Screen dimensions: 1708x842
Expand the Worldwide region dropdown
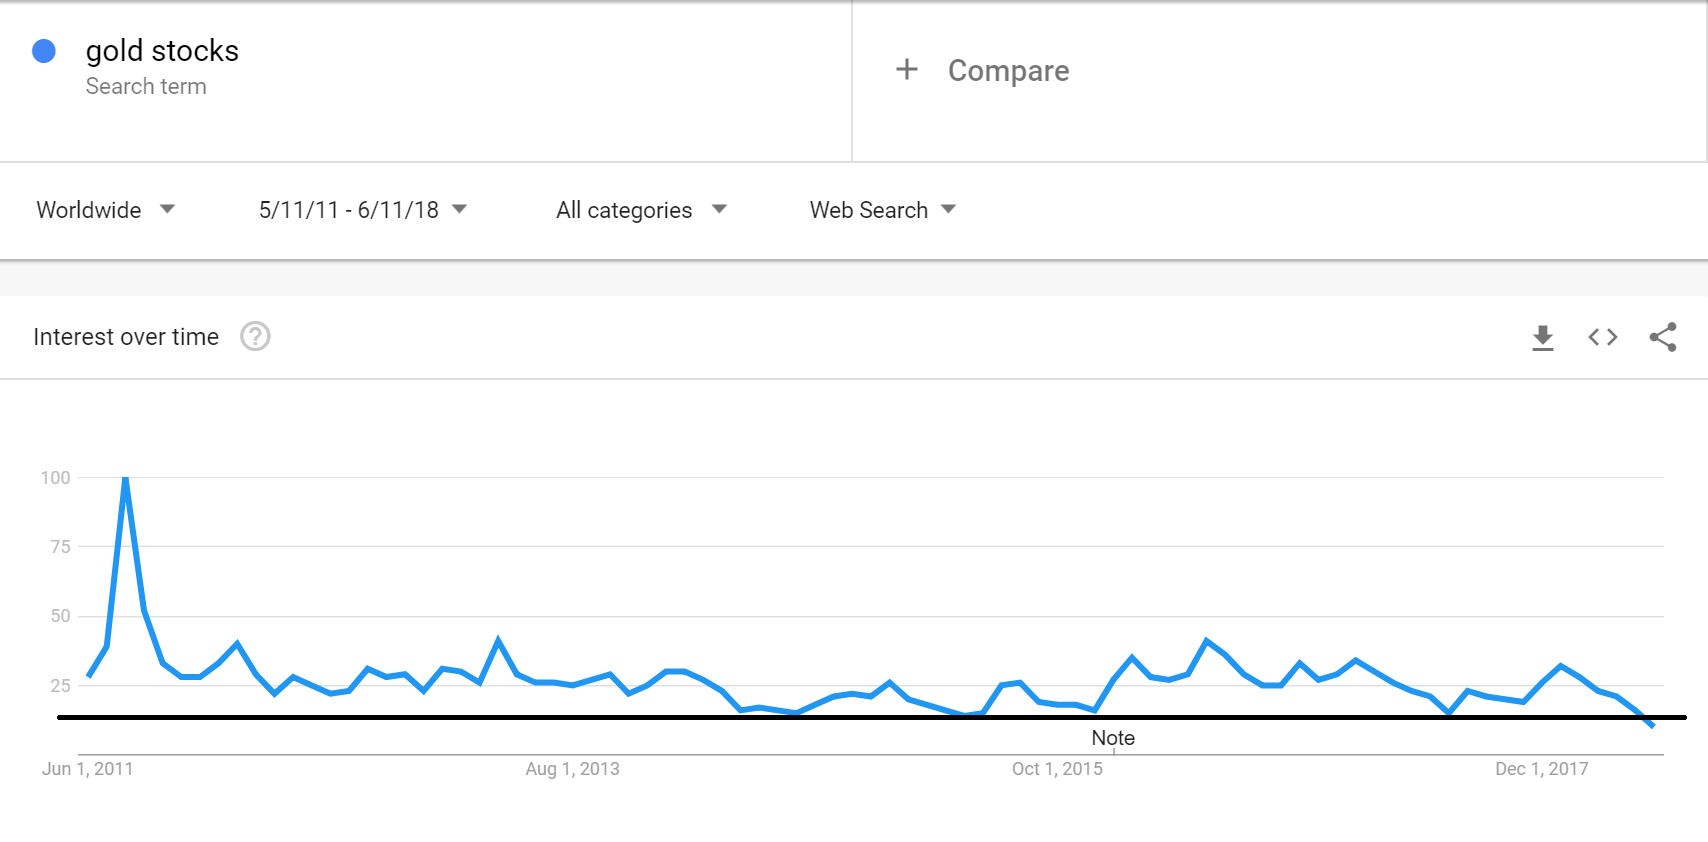(106, 210)
